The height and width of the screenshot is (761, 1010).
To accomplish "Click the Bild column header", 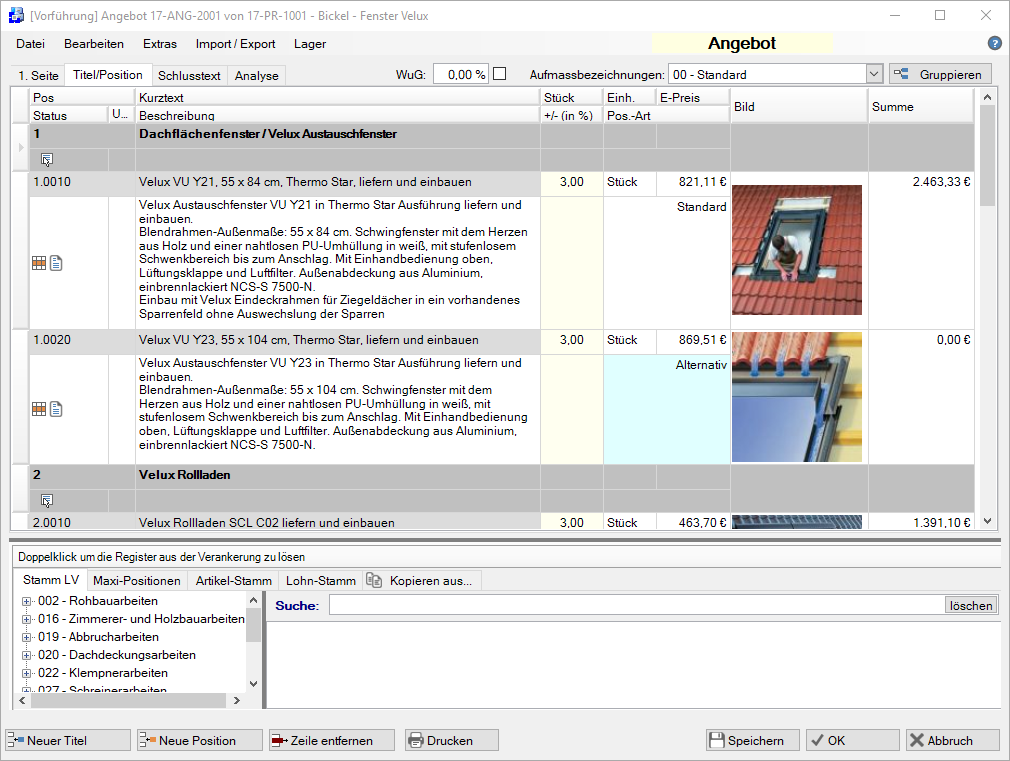I will (799, 107).
